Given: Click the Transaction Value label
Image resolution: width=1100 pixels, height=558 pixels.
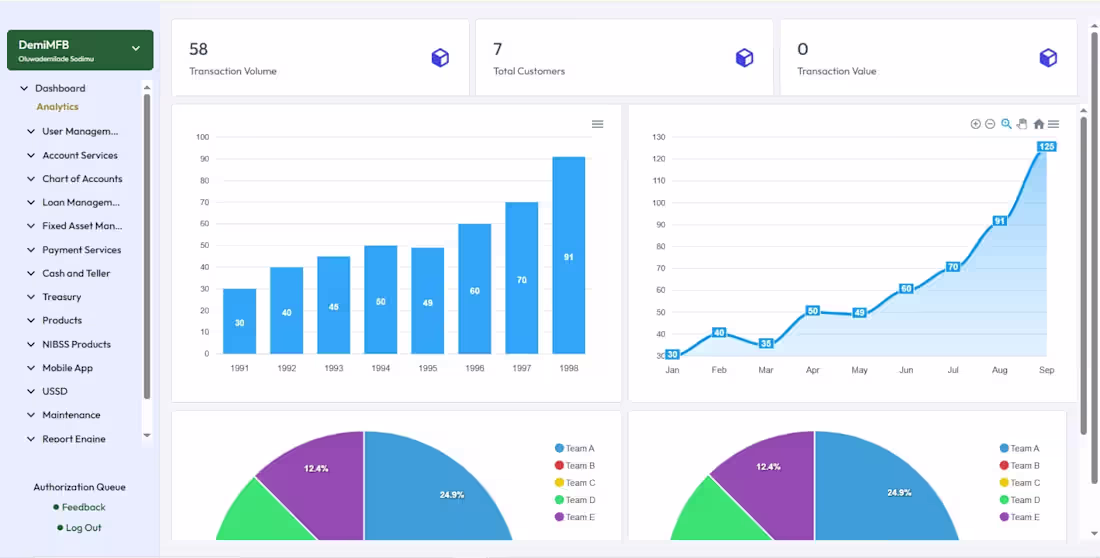Looking at the screenshot, I should click(x=836, y=71).
